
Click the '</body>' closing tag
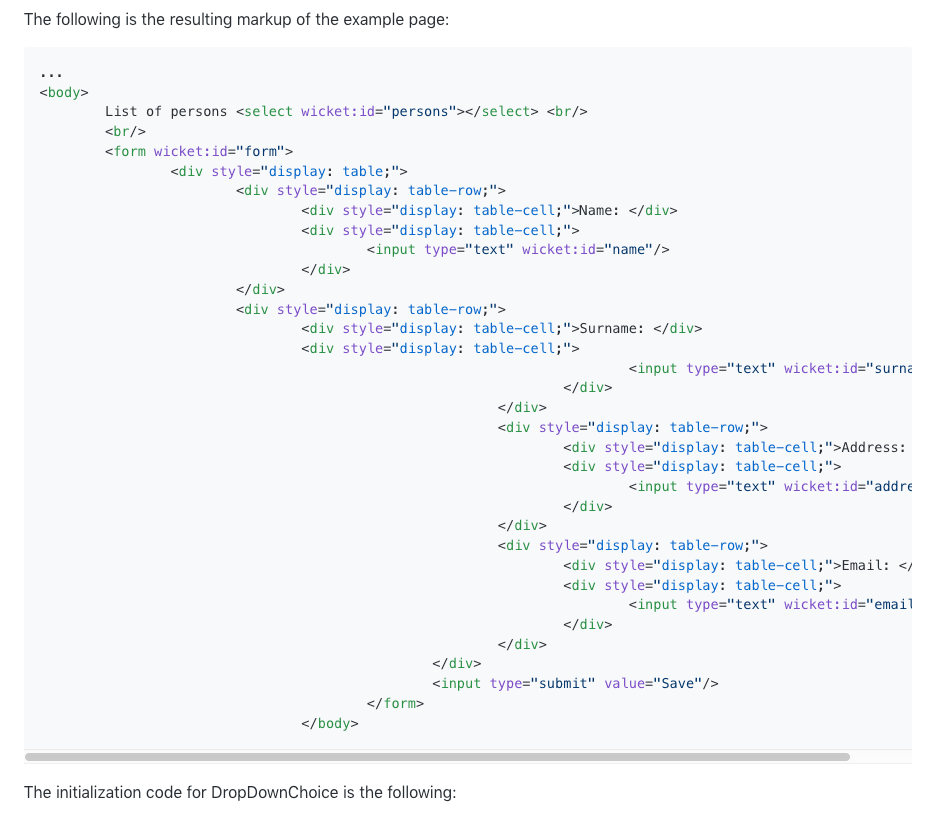pos(330,723)
